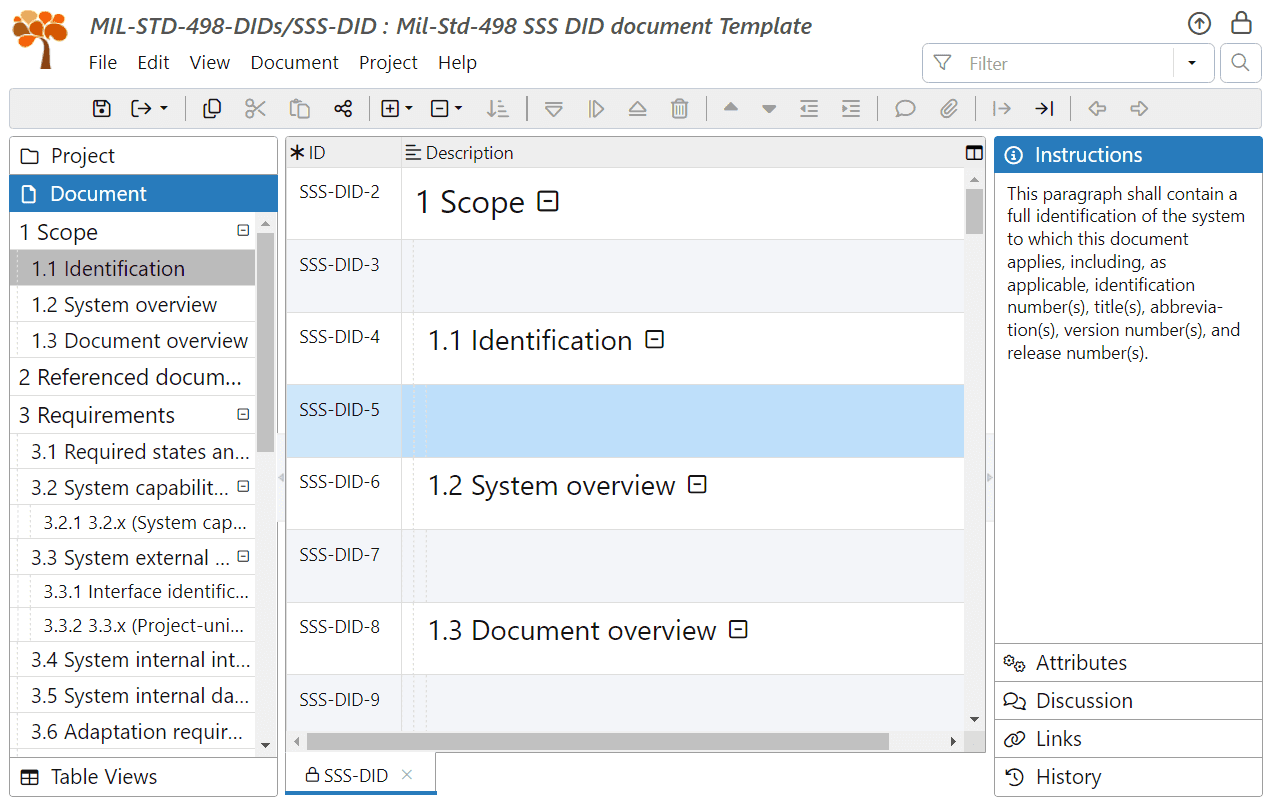
Task: Click the Indent icon
Action: pos(851,109)
